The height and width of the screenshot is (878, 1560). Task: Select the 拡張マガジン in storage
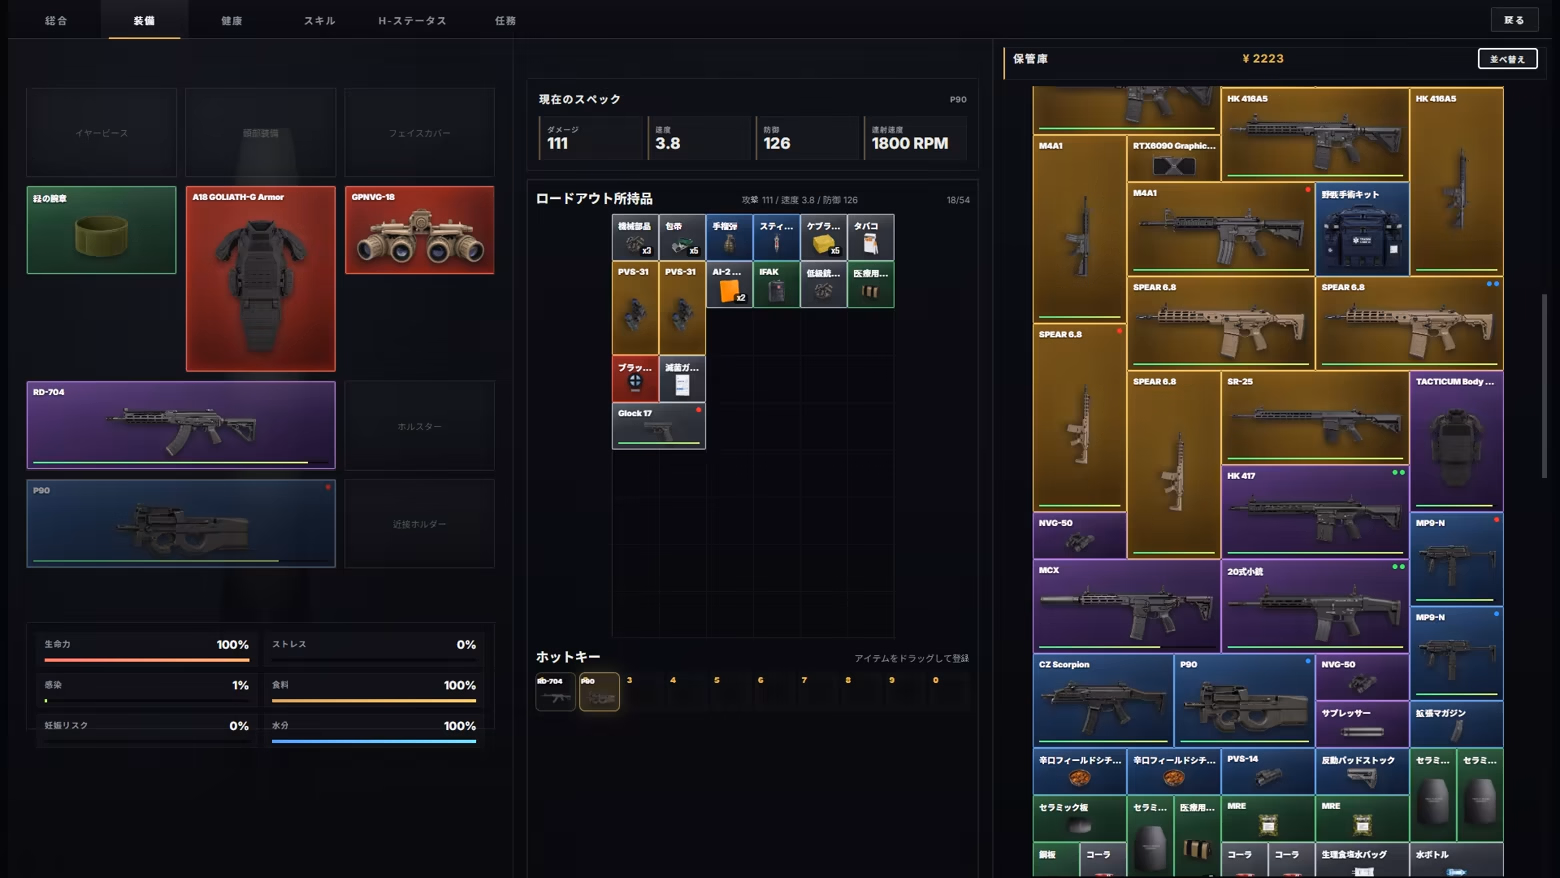point(1456,724)
